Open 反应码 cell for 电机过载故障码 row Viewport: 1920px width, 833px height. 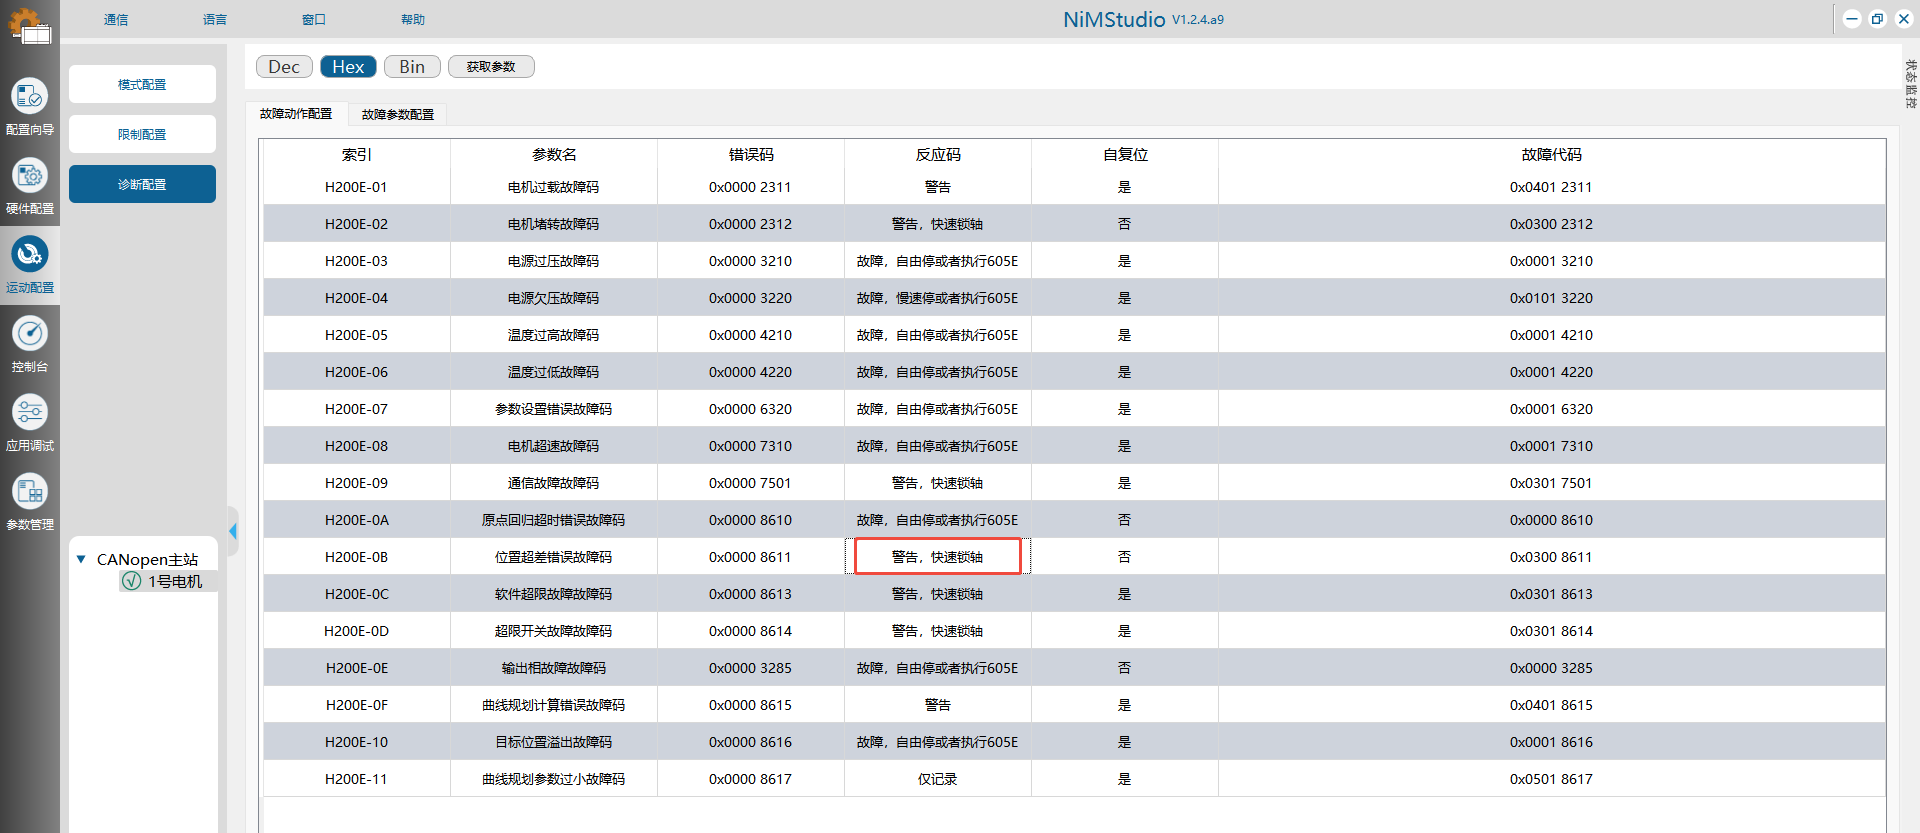click(938, 187)
